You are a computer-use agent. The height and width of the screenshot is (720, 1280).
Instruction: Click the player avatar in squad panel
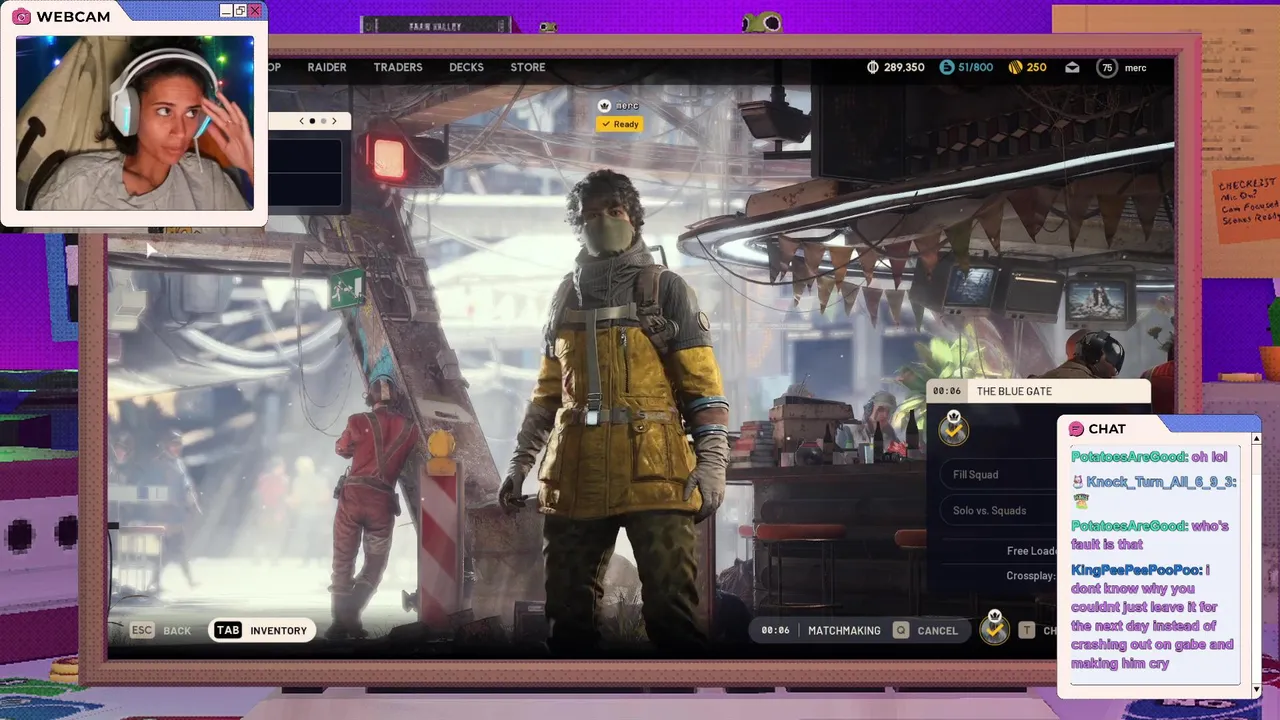[953, 428]
